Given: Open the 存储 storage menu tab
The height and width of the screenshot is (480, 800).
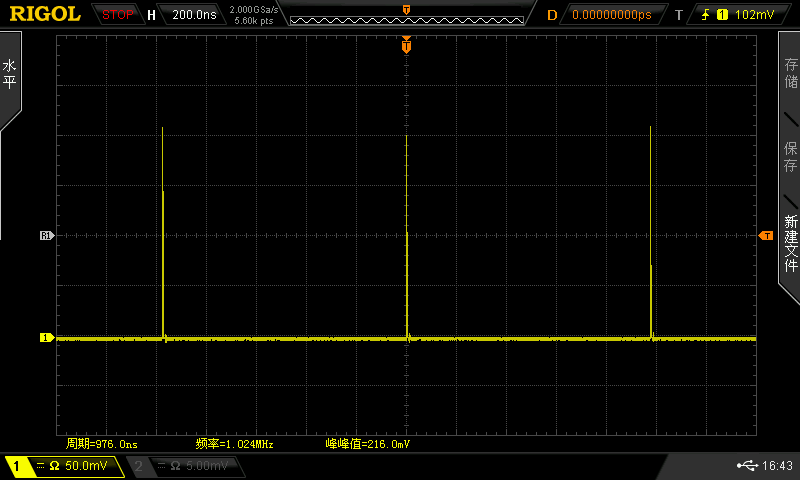Looking at the screenshot, I should [790, 73].
